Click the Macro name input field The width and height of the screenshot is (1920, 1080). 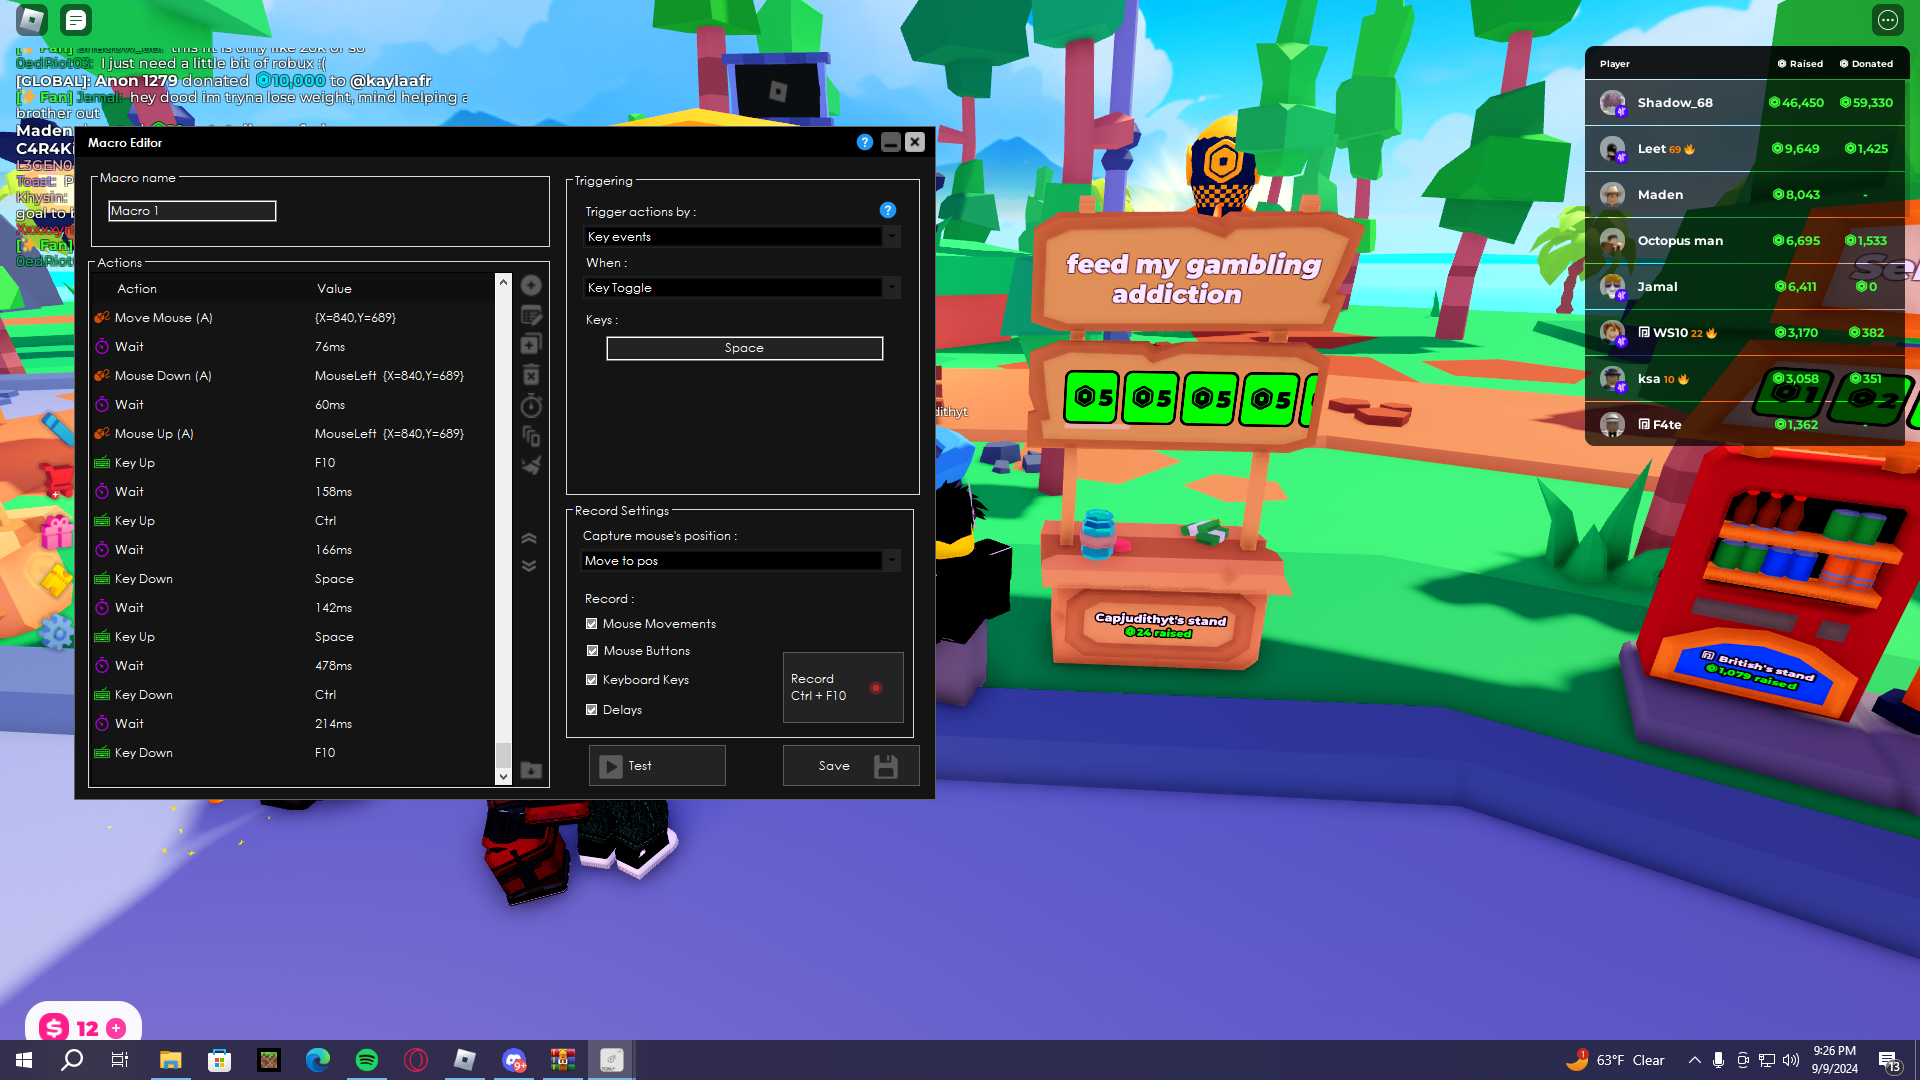coord(192,211)
